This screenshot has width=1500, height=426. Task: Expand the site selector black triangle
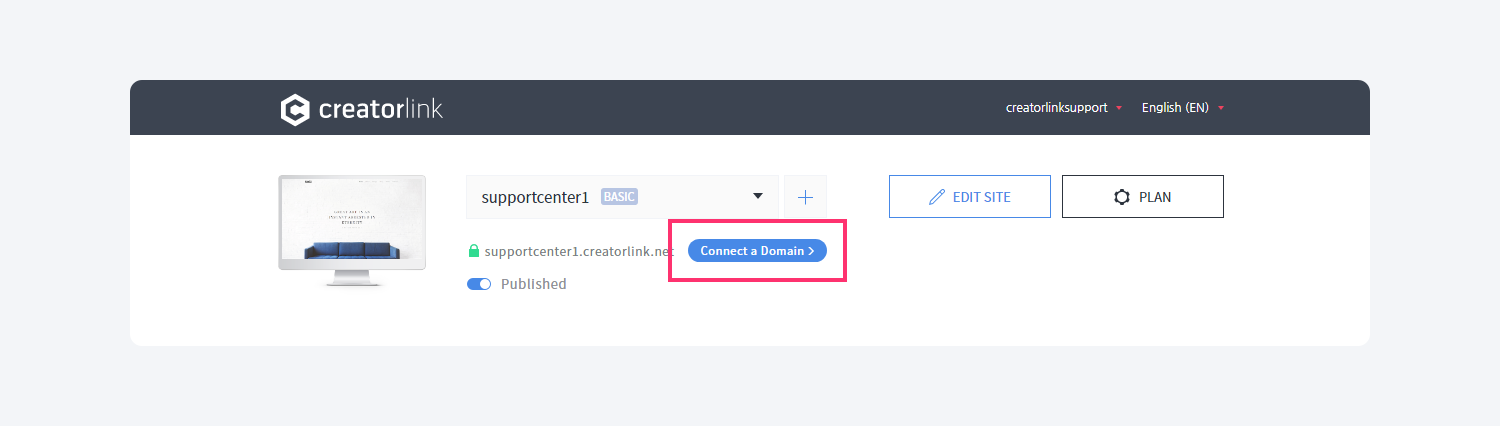pyautogui.click(x=758, y=196)
